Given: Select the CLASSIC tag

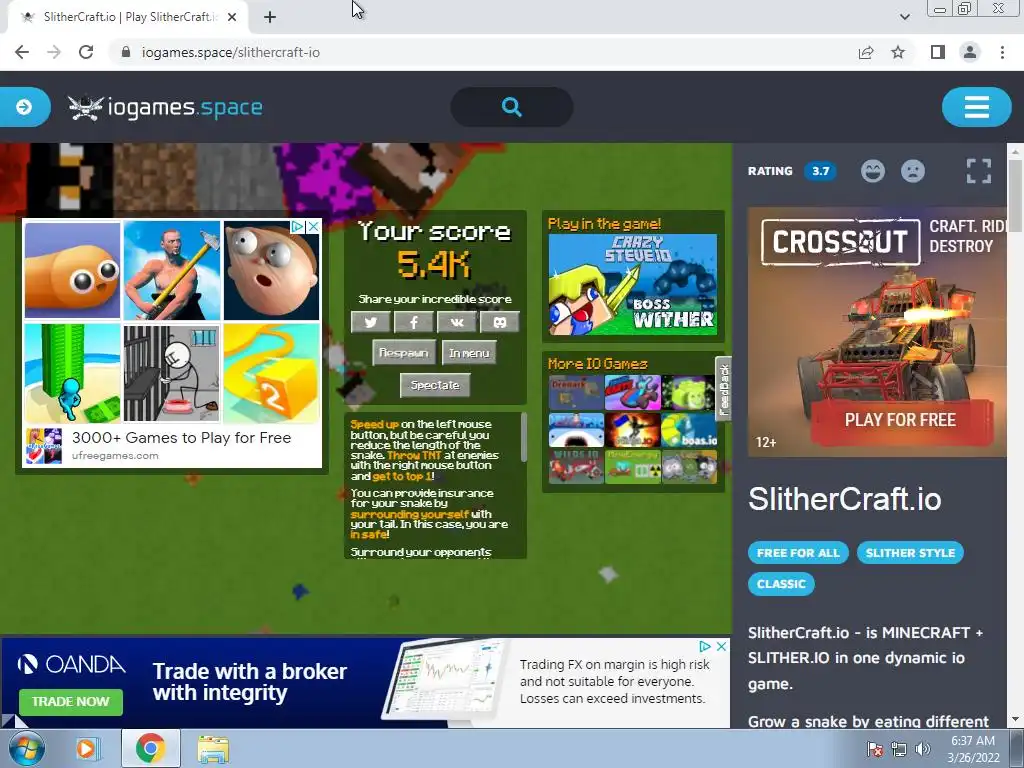Looking at the screenshot, I should point(781,584).
